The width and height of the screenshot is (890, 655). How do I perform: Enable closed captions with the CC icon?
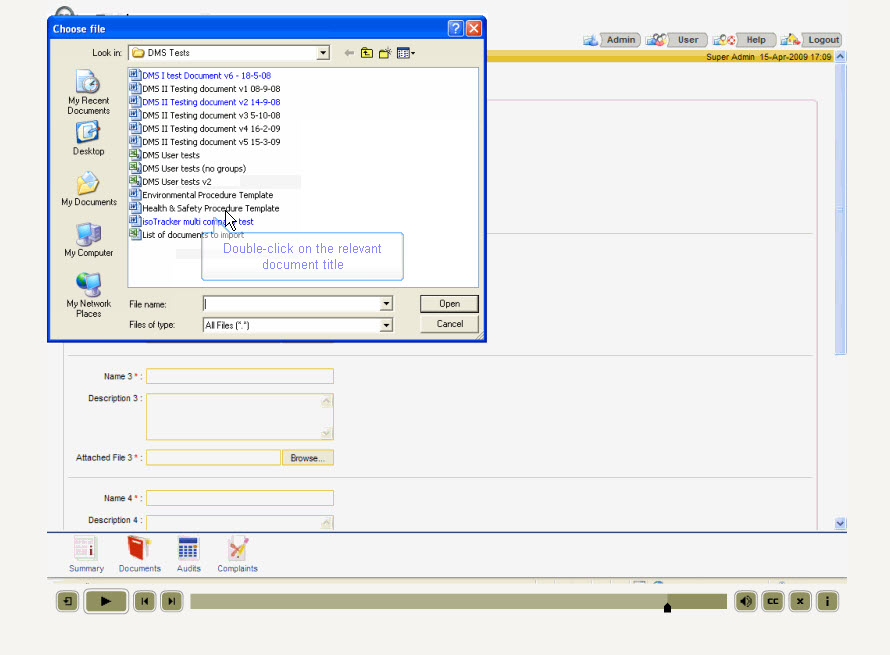click(772, 601)
